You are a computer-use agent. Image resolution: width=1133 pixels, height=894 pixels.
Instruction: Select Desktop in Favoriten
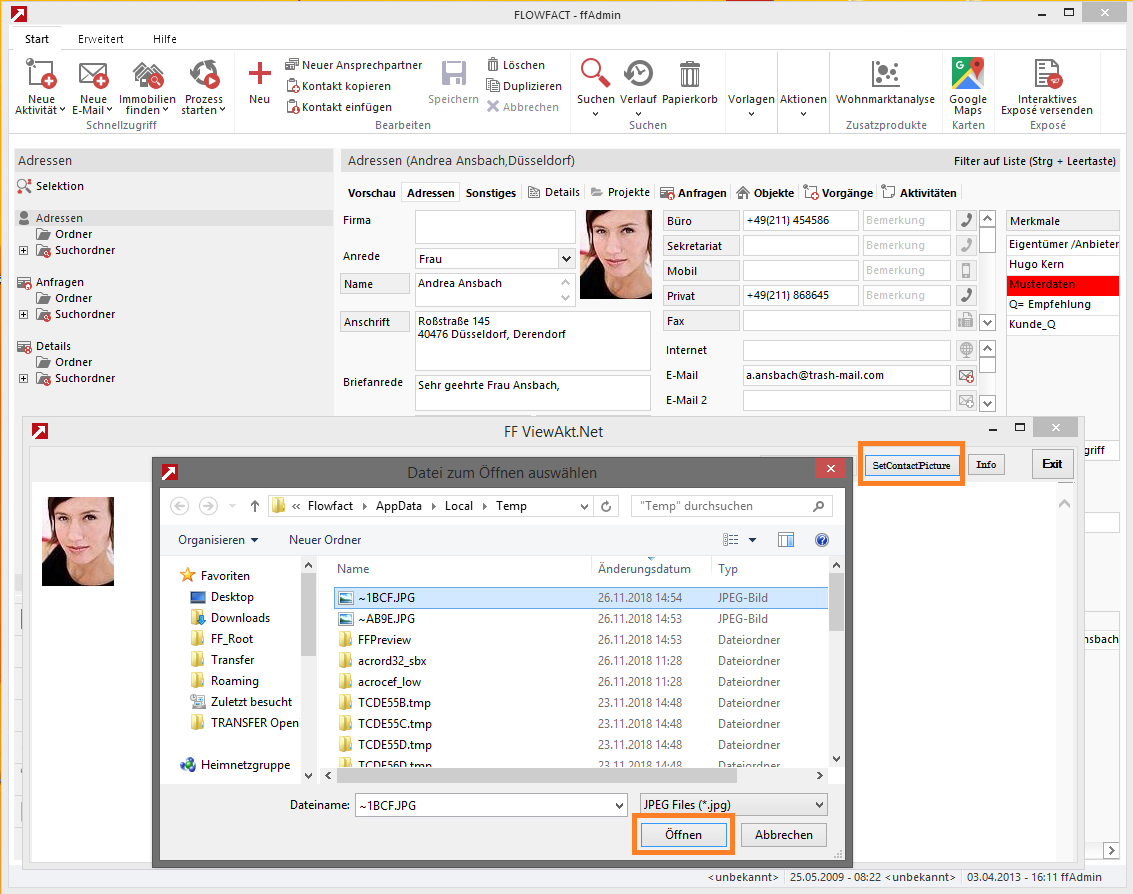coord(223,597)
